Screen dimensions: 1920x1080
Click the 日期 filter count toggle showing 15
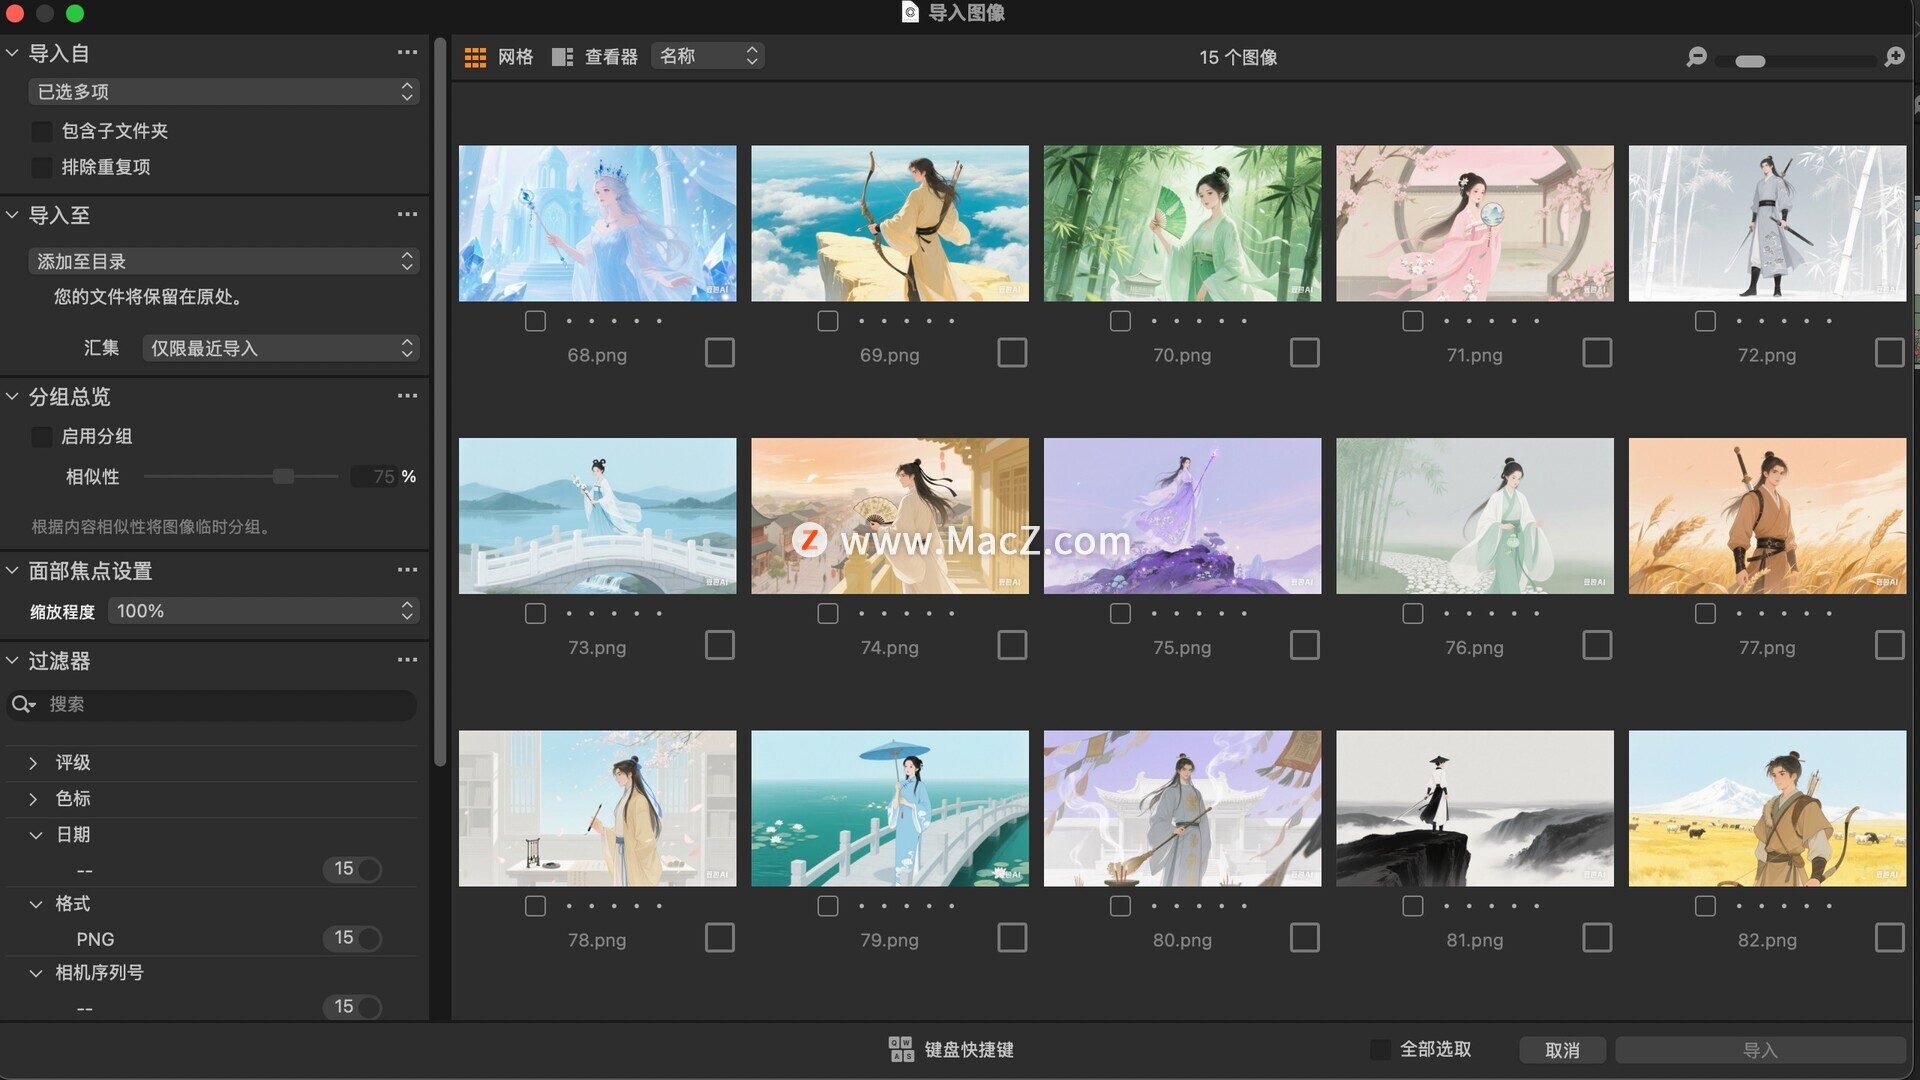coord(353,869)
